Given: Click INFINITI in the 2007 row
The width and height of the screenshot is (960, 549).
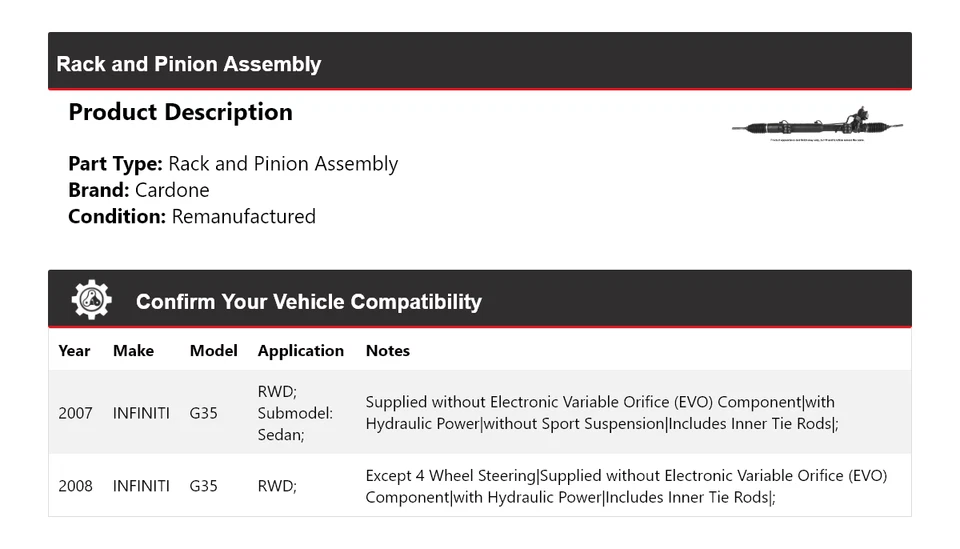Looking at the screenshot, I should pyautogui.click(x=141, y=412).
